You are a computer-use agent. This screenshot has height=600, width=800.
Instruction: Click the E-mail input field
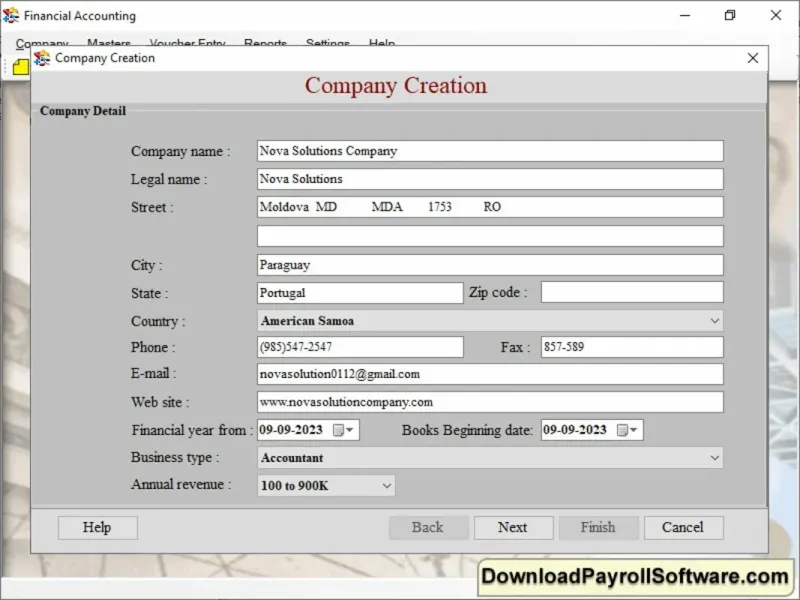(490, 374)
